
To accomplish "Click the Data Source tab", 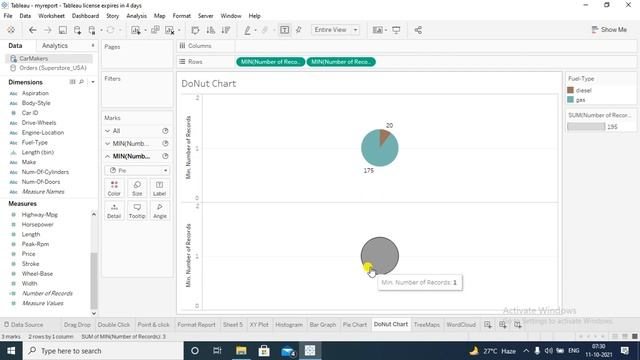I will tap(24, 324).
